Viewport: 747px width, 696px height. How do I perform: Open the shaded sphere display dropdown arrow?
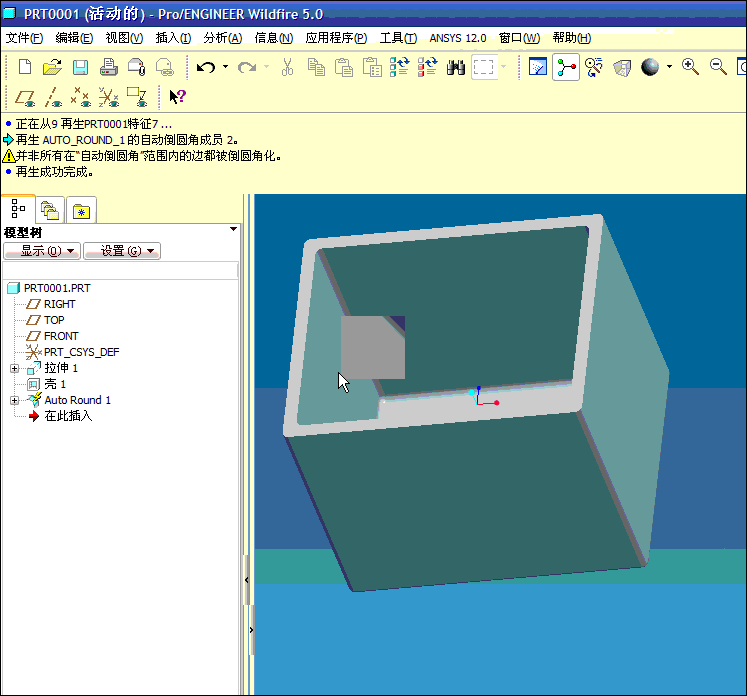point(669,67)
